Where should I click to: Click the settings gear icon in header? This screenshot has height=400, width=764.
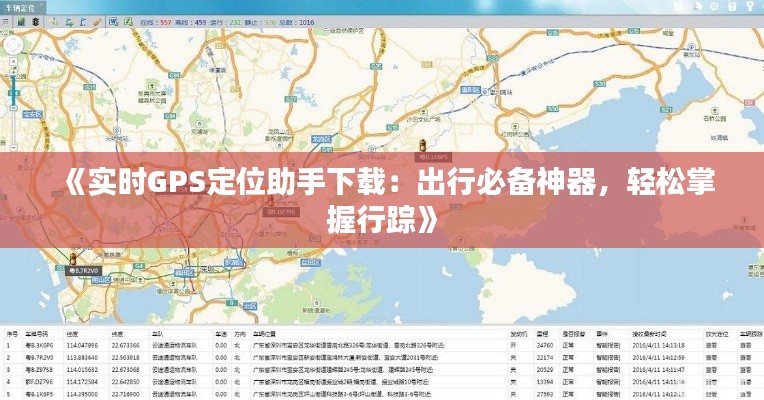713,6
